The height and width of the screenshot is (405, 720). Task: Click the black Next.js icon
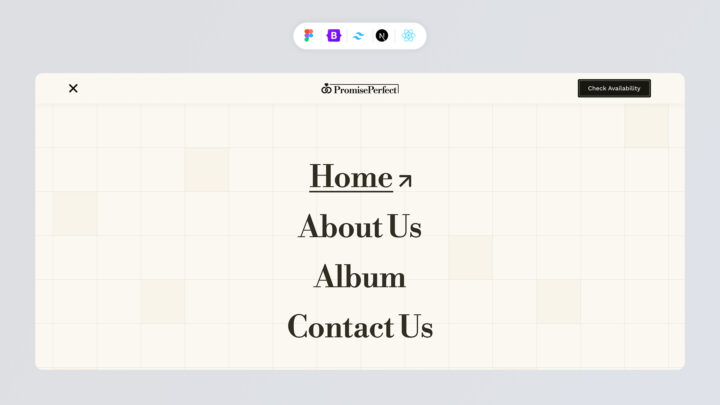pos(382,36)
